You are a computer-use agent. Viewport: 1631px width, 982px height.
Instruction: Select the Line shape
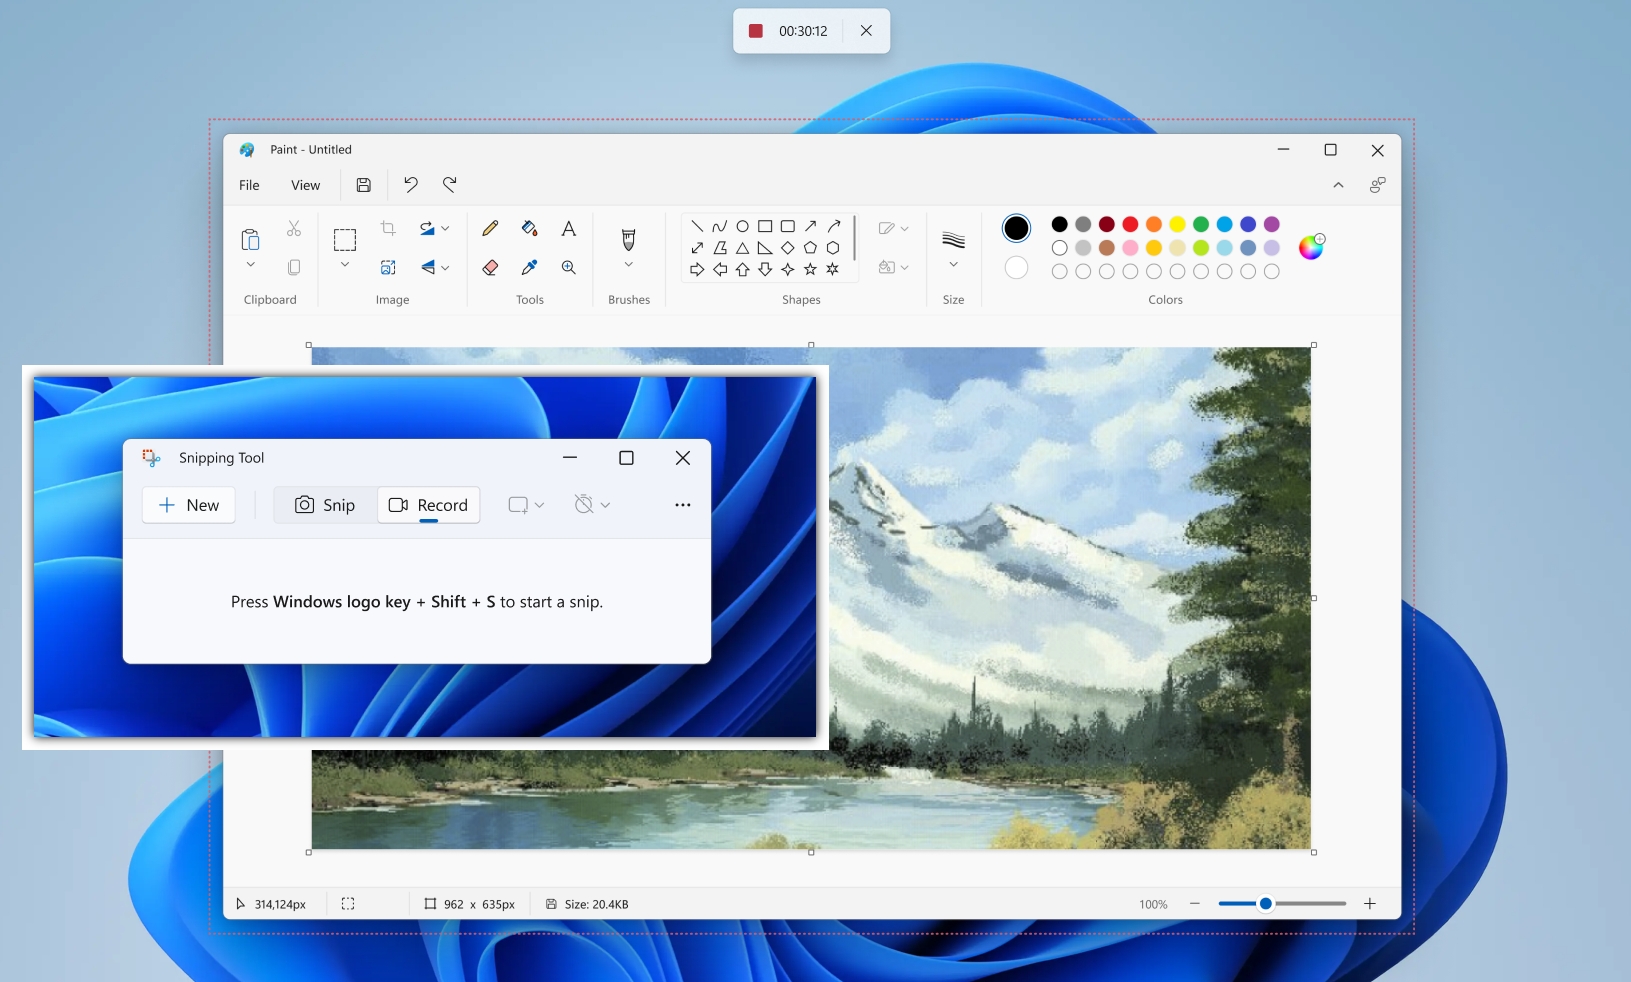[x=697, y=226]
